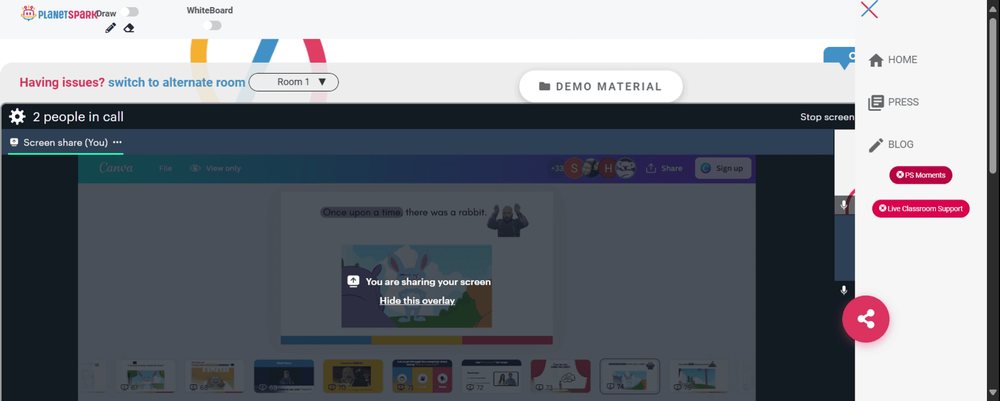The width and height of the screenshot is (1000, 401).
Task: Close the side menu with X
Action: pyautogui.click(x=869, y=10)
